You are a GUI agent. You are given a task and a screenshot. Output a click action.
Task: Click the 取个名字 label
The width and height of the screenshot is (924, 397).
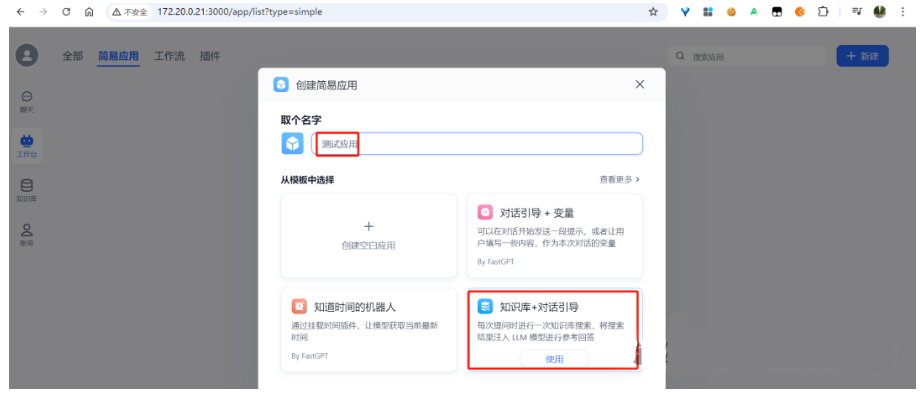click(301, 120)
